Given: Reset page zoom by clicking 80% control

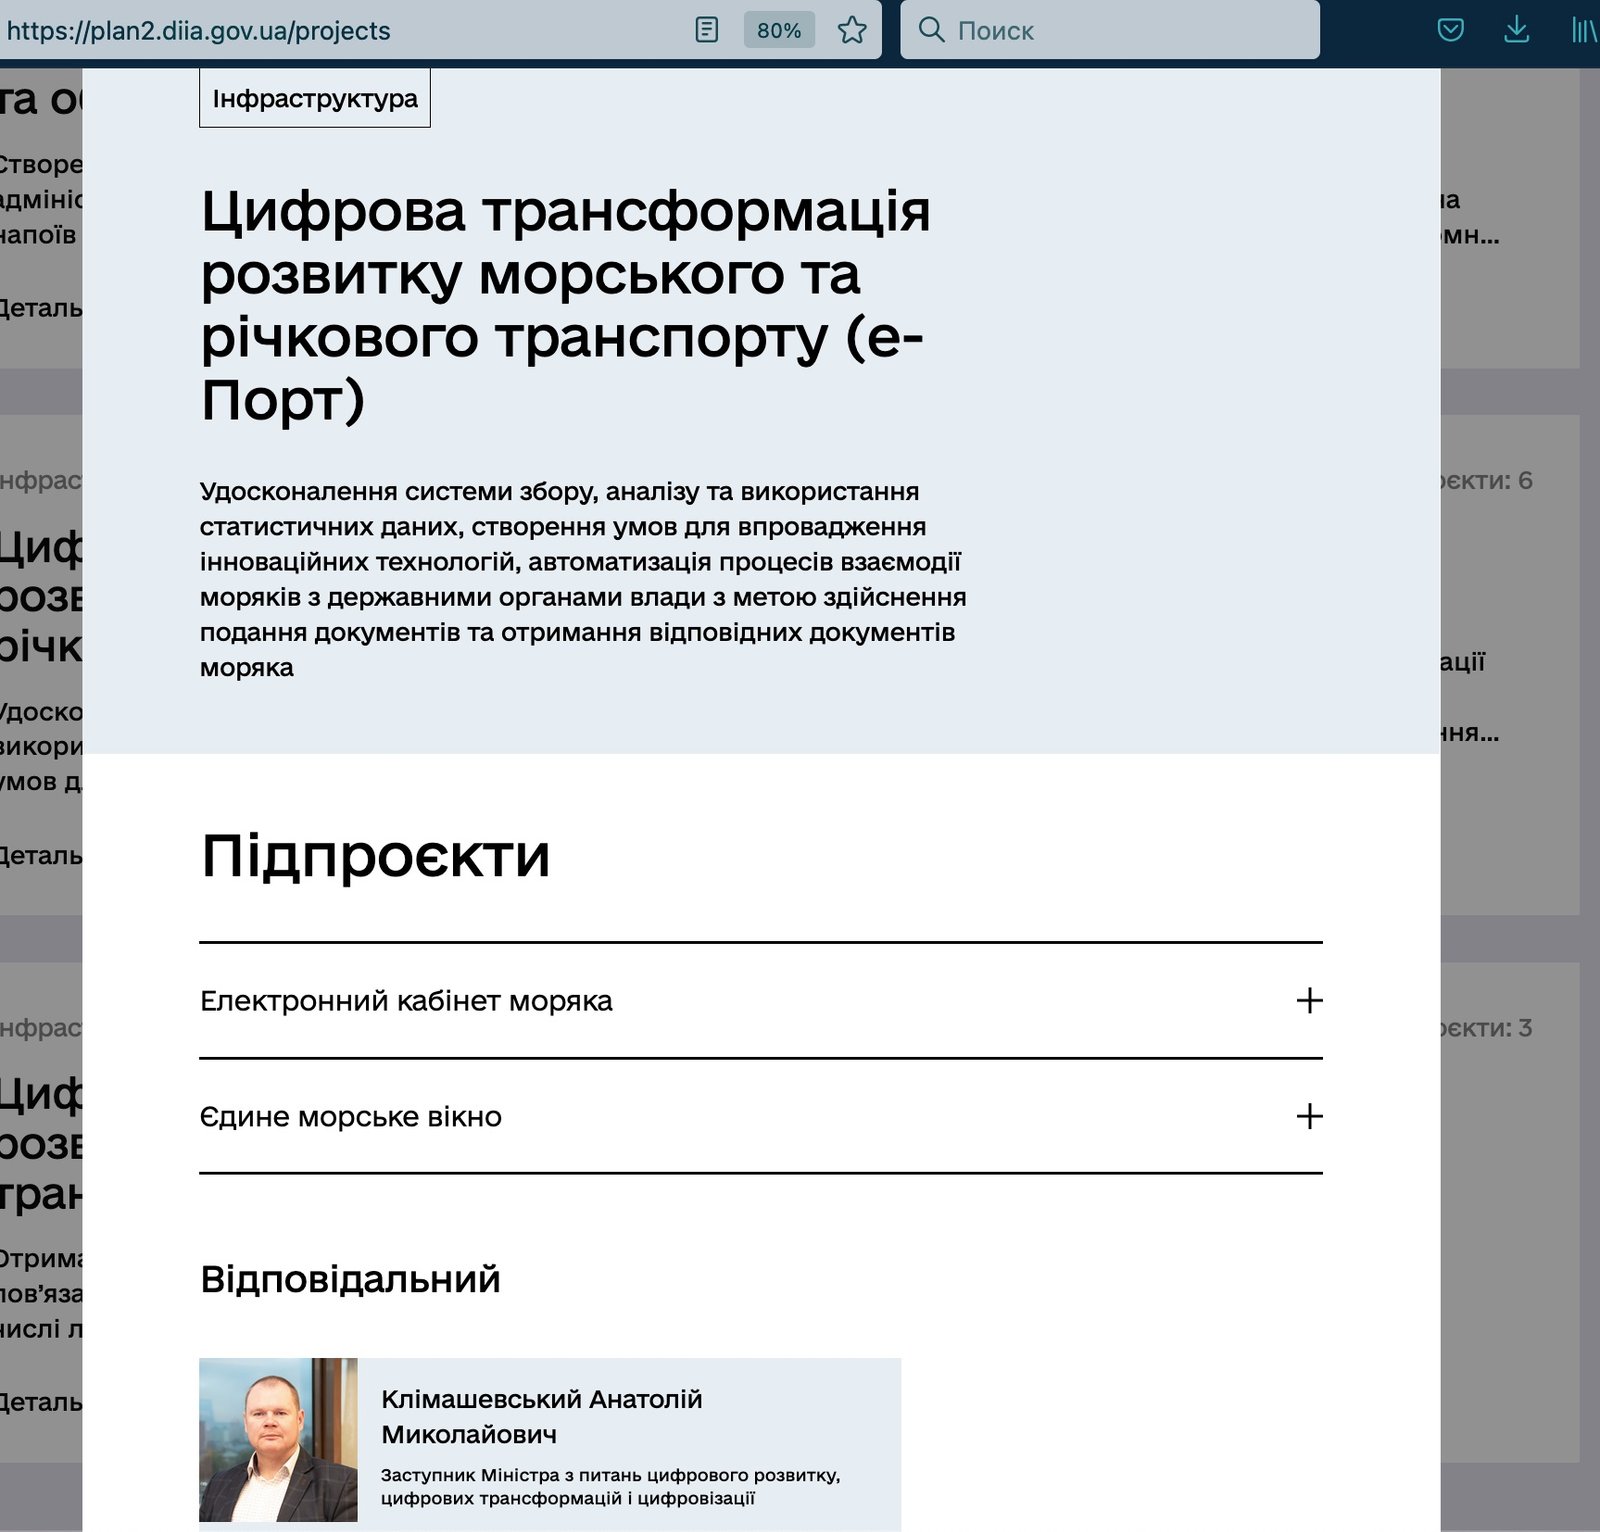Looking at the screenshot, I should tap(778, 31).
